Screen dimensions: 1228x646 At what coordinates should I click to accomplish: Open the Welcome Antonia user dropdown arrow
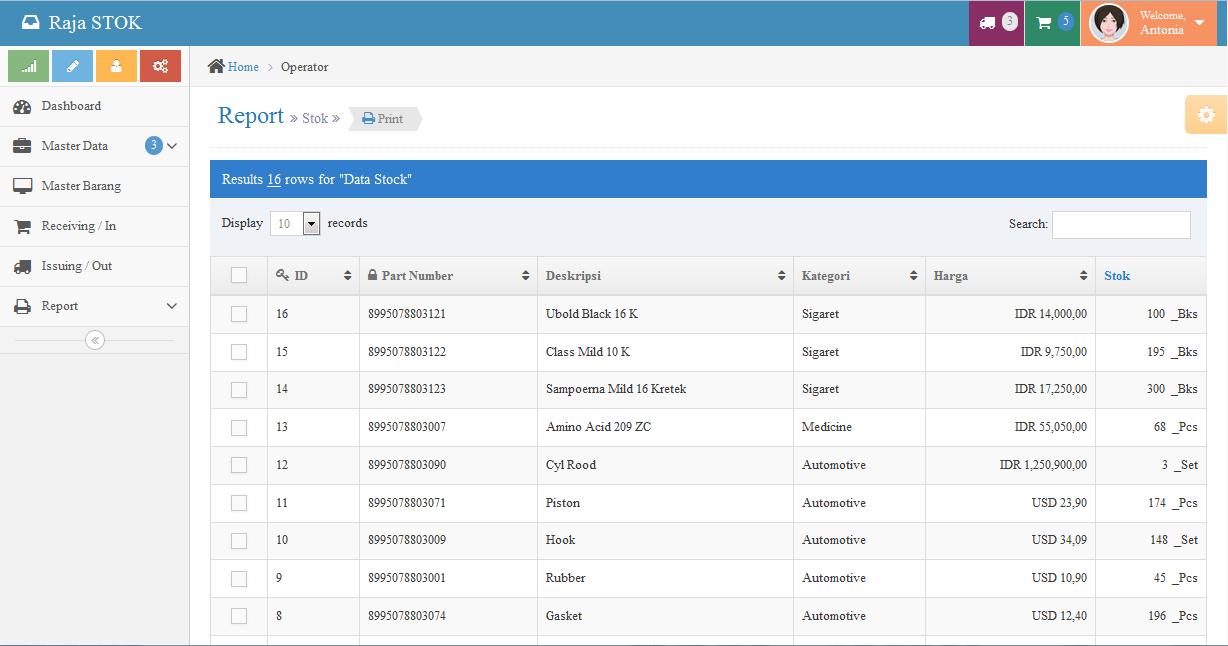(1199, 23)
